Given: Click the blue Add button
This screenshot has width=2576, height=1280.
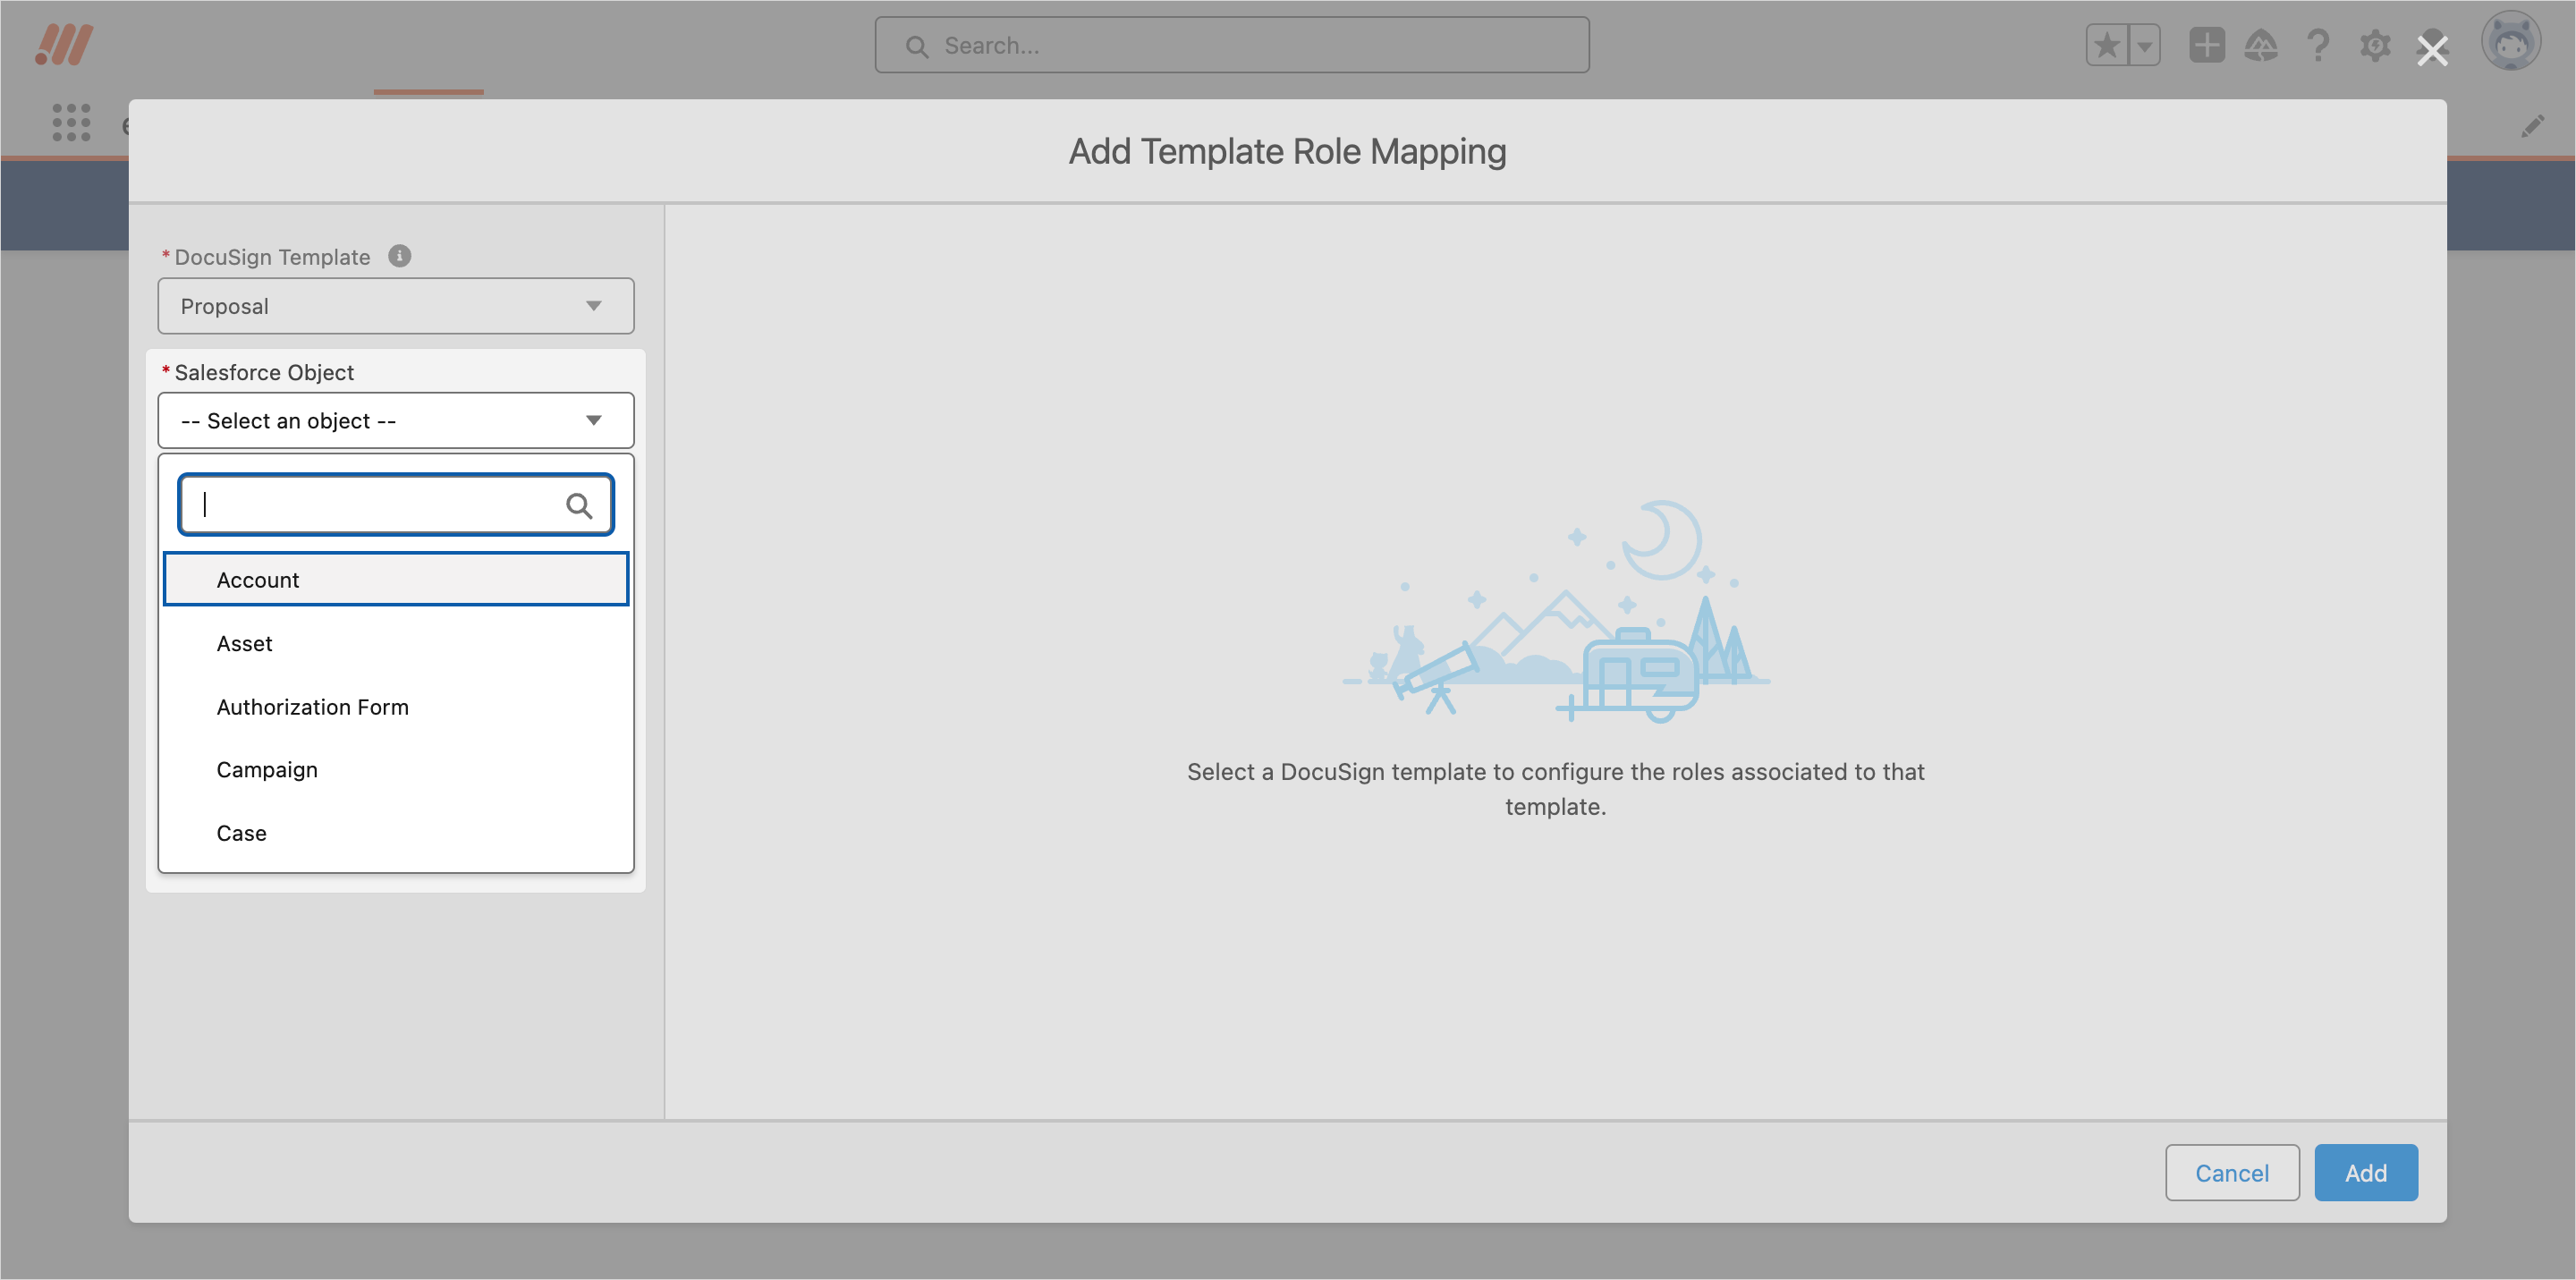Looking at the screenshot, I should (x=2365, y=1173).
